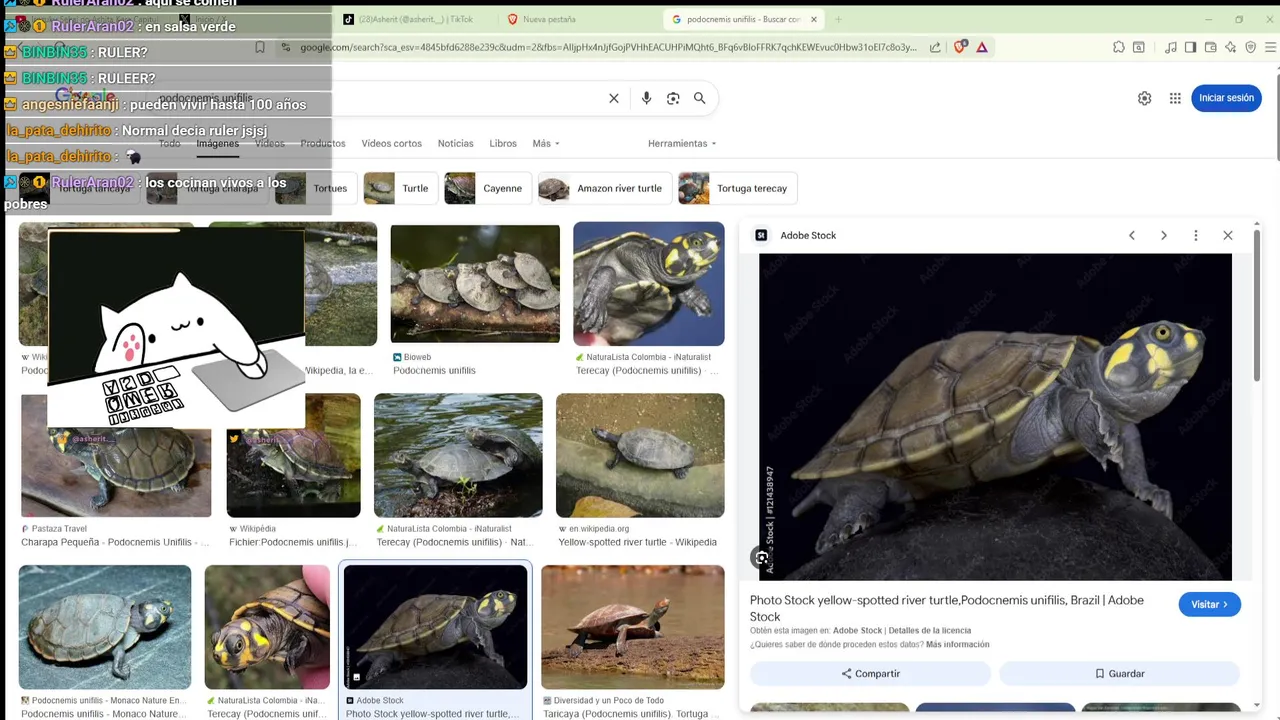Screen dimensions: 1280x720
Task: Open the Adobe Stock source link under title
Action: [x=857, y=631]
